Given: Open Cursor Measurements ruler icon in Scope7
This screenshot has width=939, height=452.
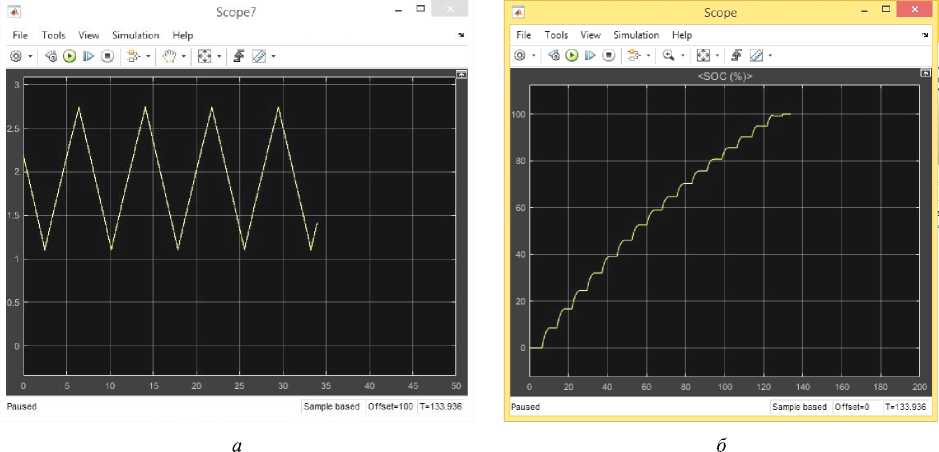Looking at the screenshot, I should tap(259, 56).
